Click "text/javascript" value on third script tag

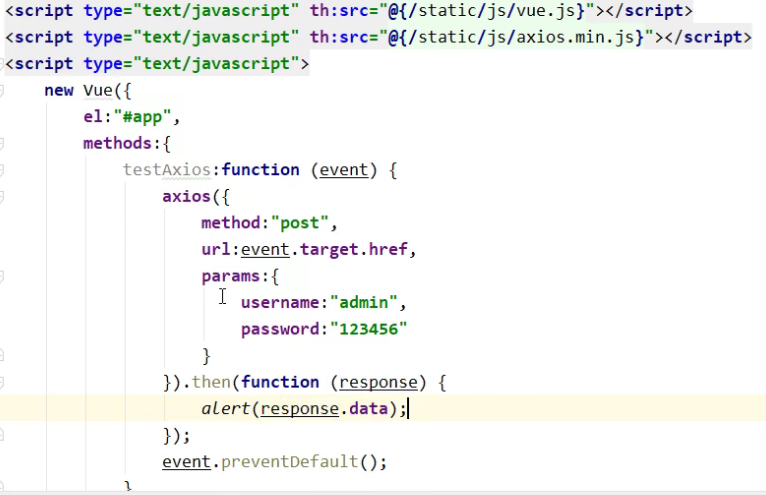(x=216, y=64)
